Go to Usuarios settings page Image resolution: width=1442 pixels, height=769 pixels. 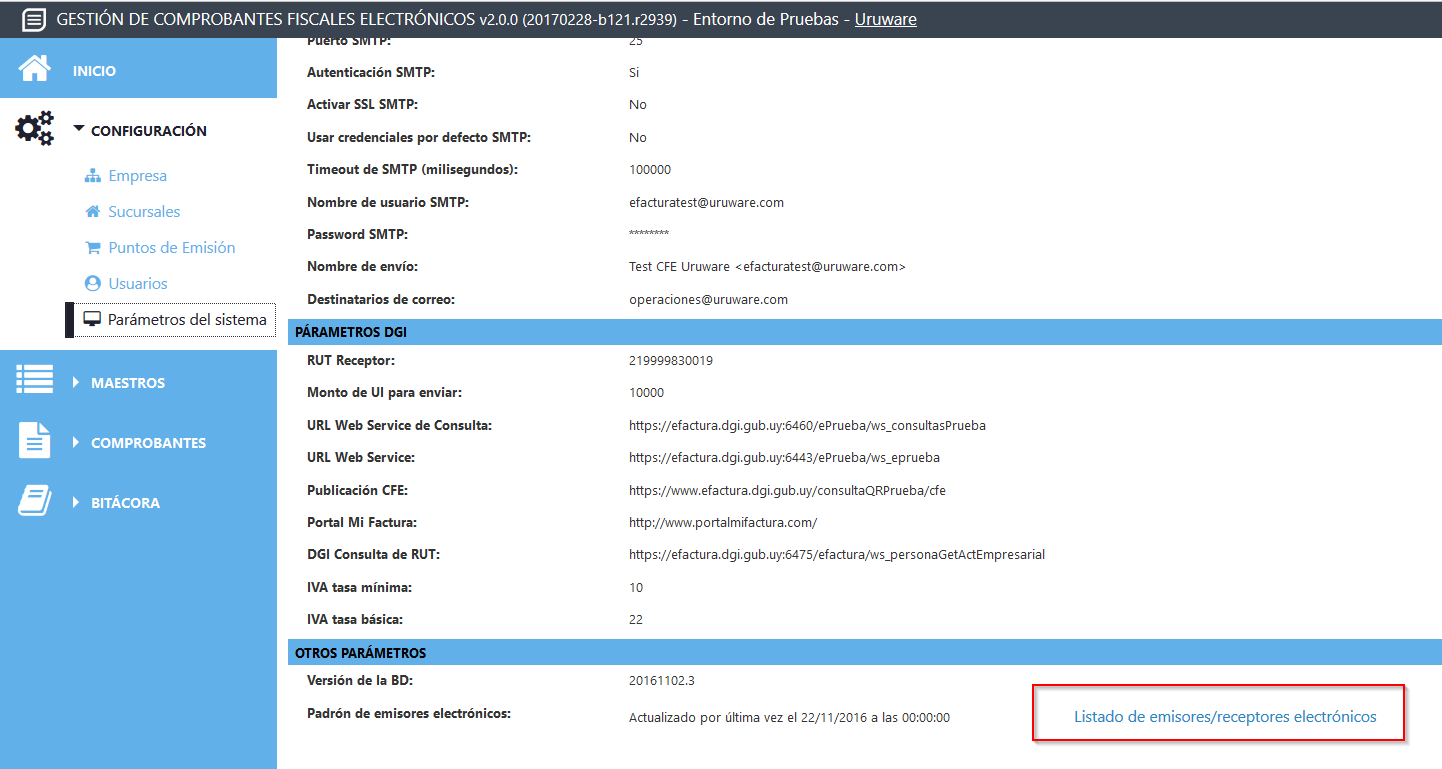coord(138,284)
